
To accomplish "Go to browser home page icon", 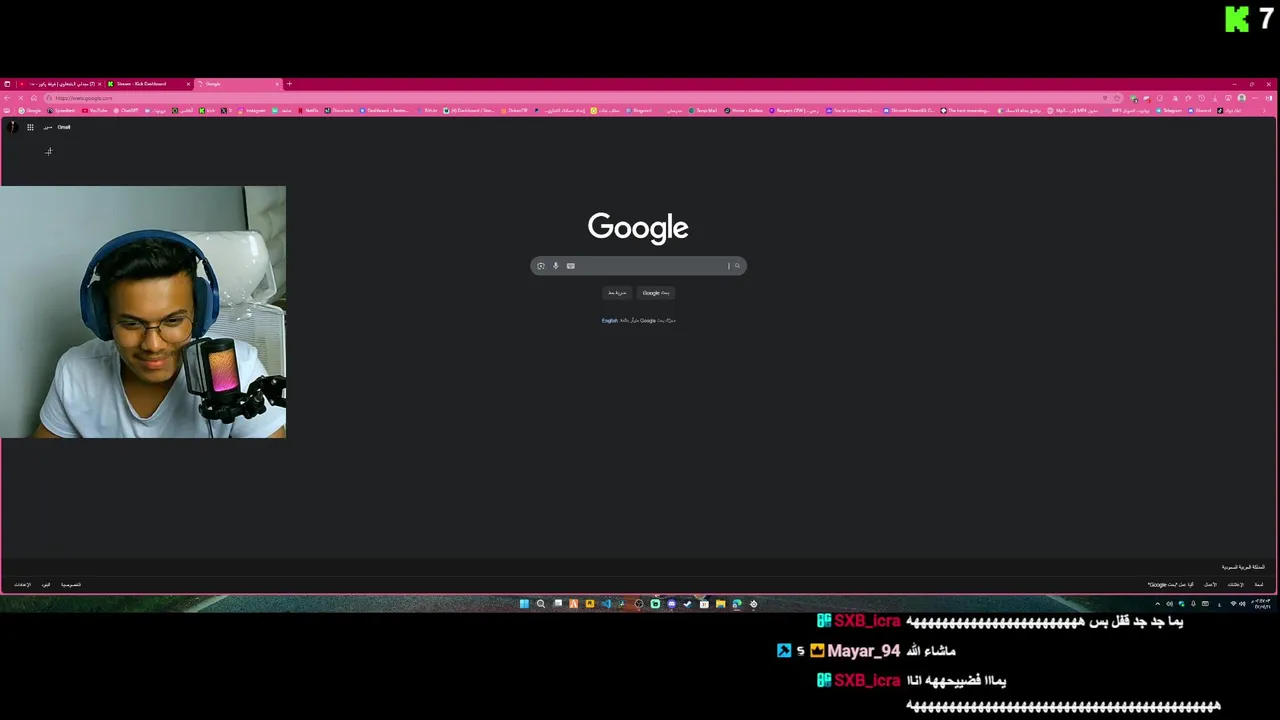I will pyautogui.click(x=34, y=98).
